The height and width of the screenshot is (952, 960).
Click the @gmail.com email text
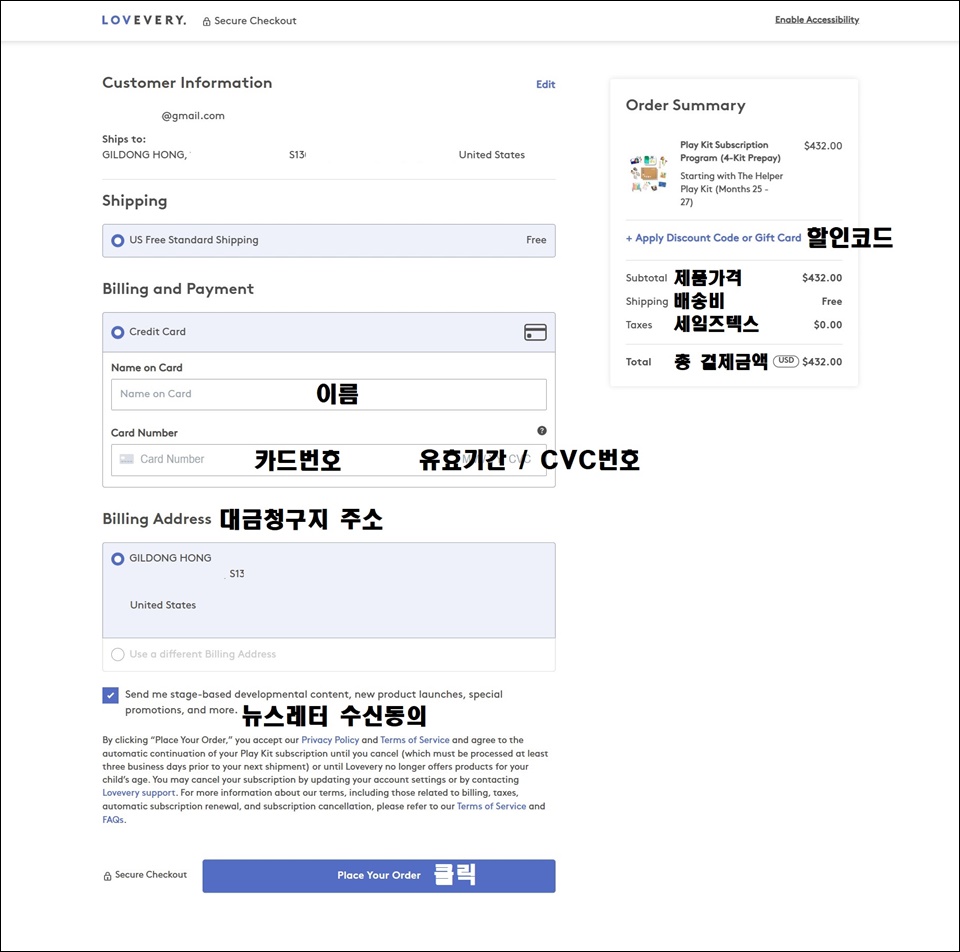pyautogui.click(x=193, y=116)
